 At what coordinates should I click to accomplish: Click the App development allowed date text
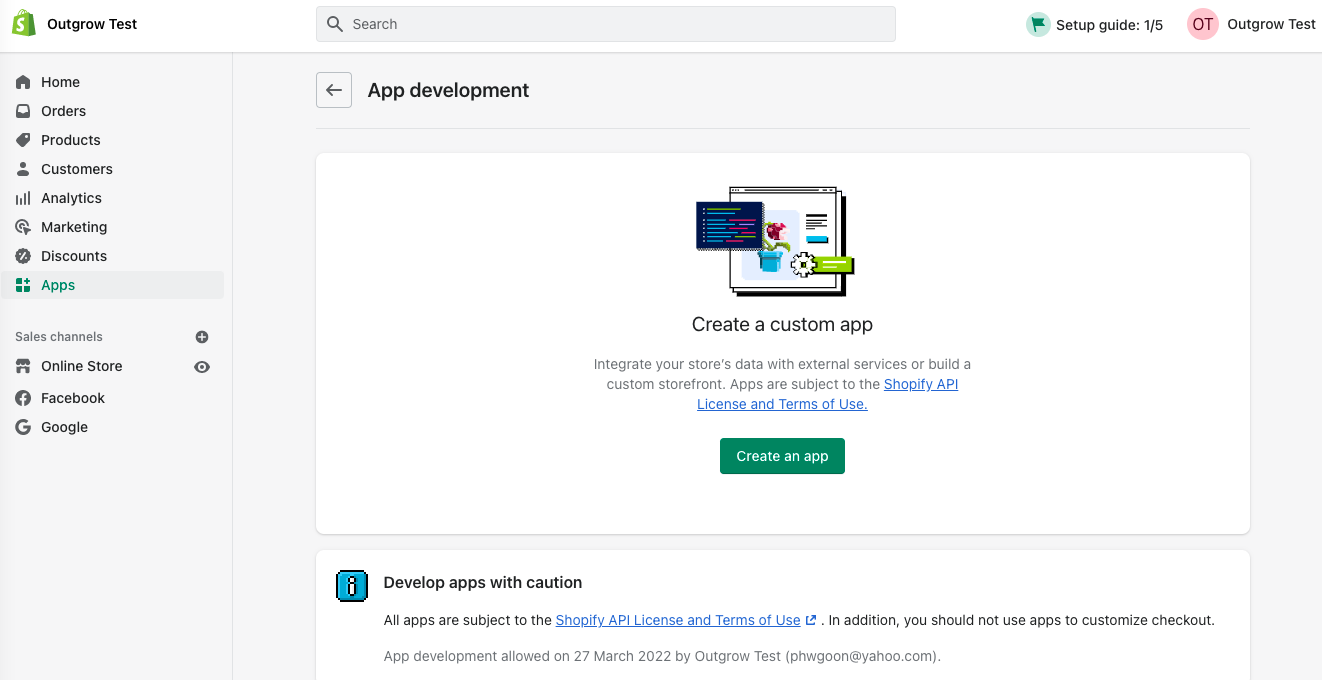tap(662, 656)
